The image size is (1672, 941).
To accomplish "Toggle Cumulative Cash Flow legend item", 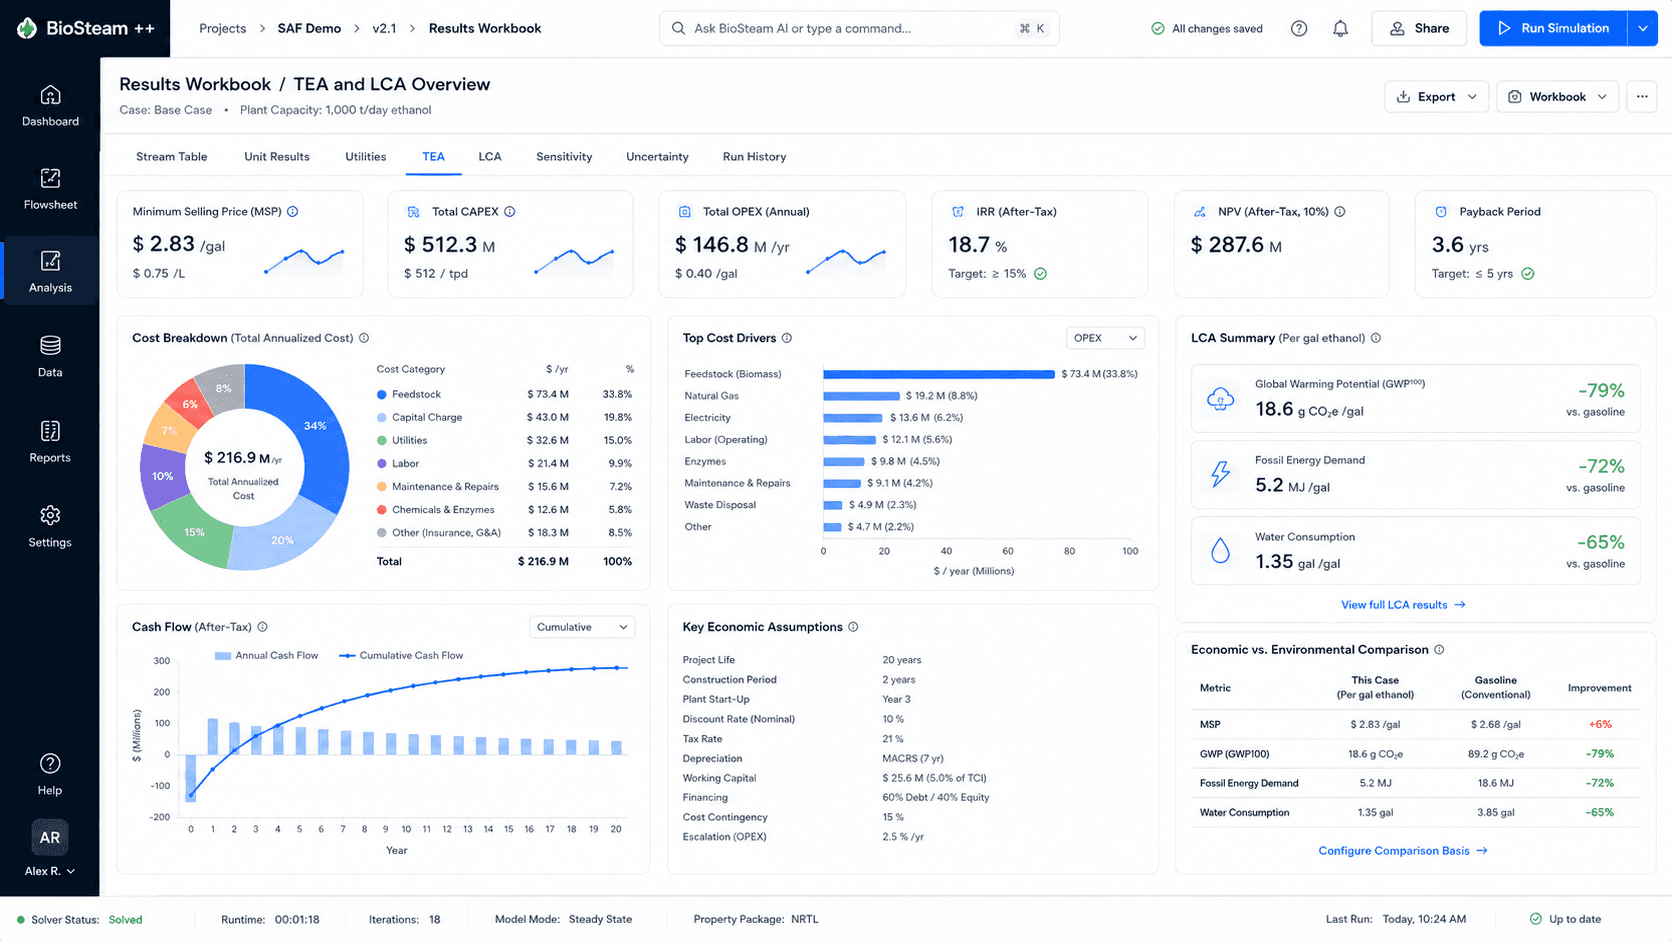I will (x=401, y=656).
